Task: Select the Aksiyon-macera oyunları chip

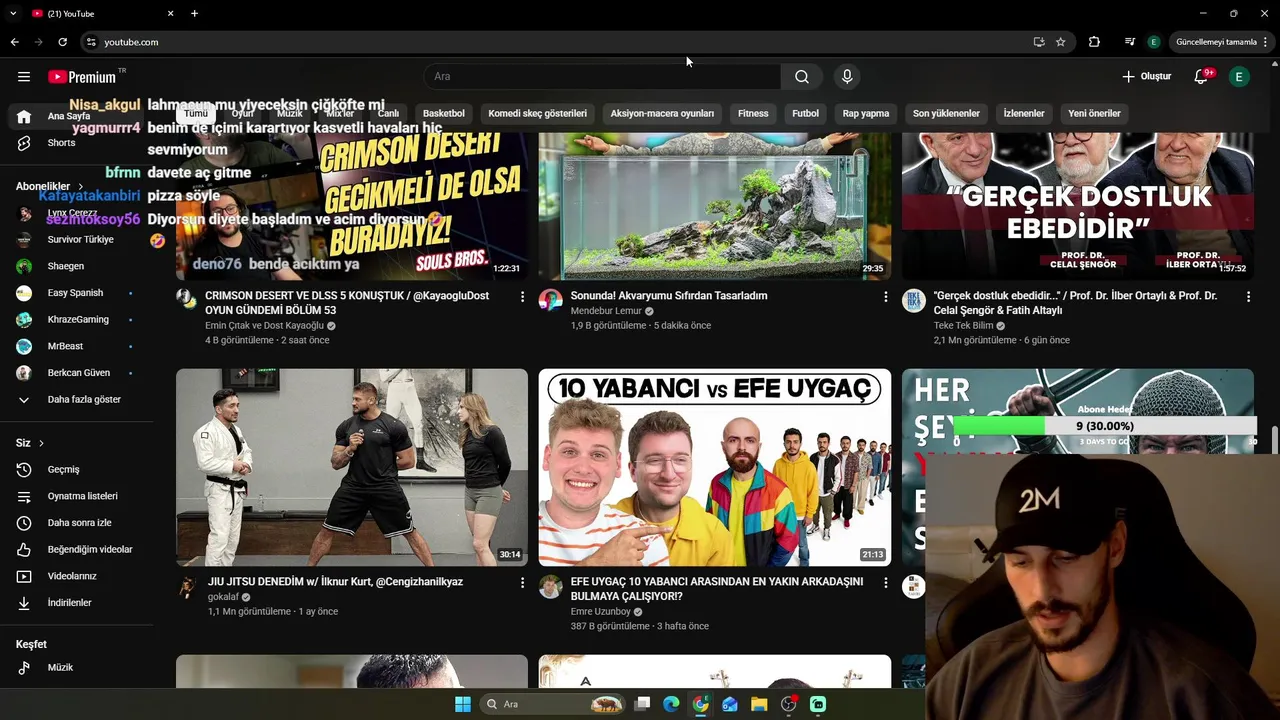Action: point(662,114)
